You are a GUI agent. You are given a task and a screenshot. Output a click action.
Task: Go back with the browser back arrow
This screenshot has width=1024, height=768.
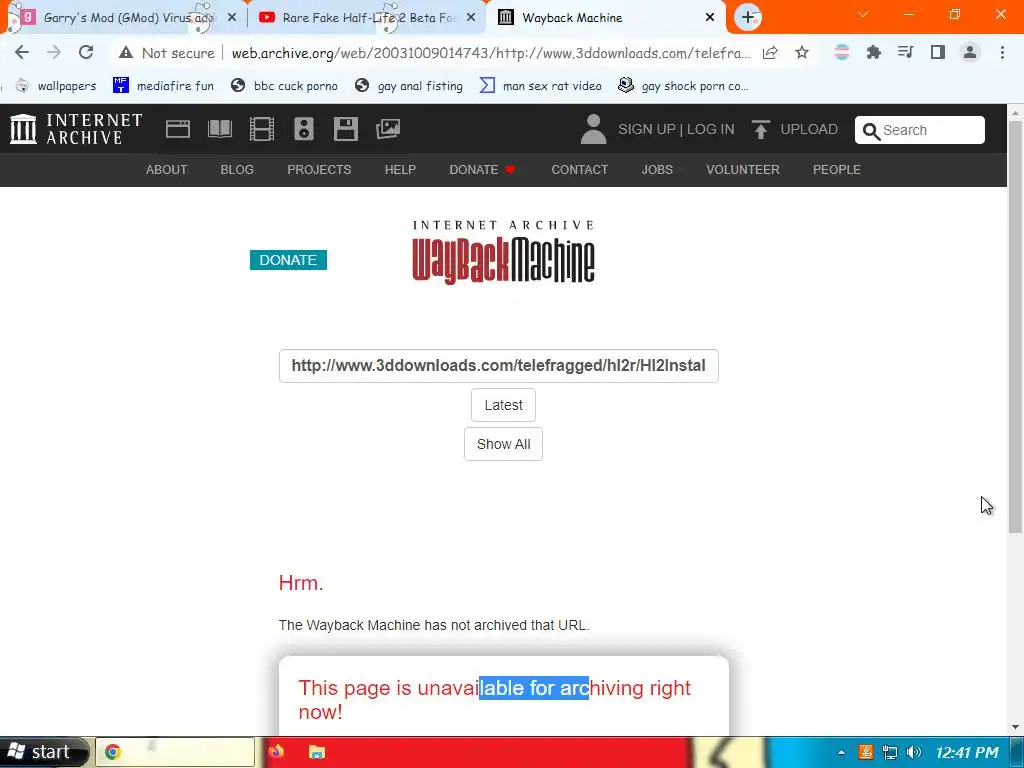[x=22, y=52]
